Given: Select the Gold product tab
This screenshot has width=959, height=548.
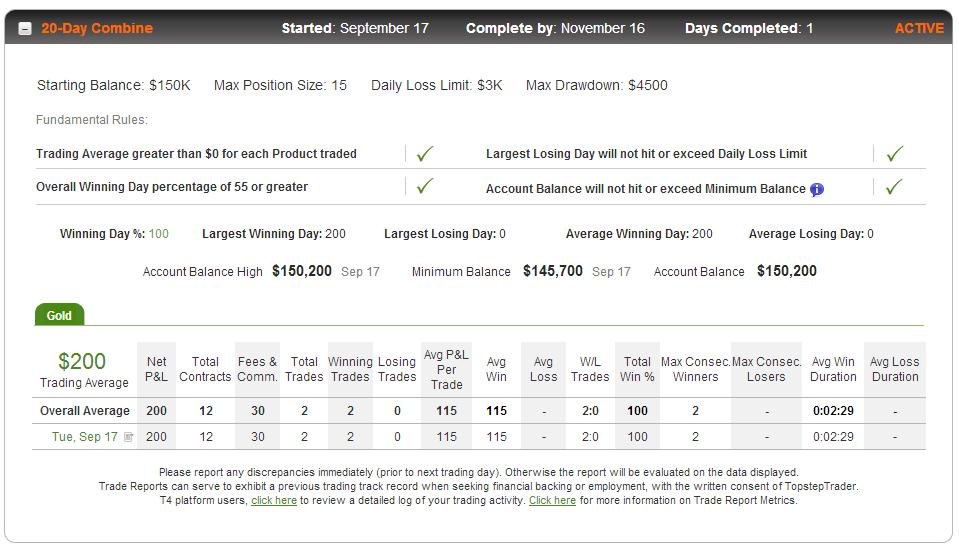Looking at the screenshot, I should 59,315.
